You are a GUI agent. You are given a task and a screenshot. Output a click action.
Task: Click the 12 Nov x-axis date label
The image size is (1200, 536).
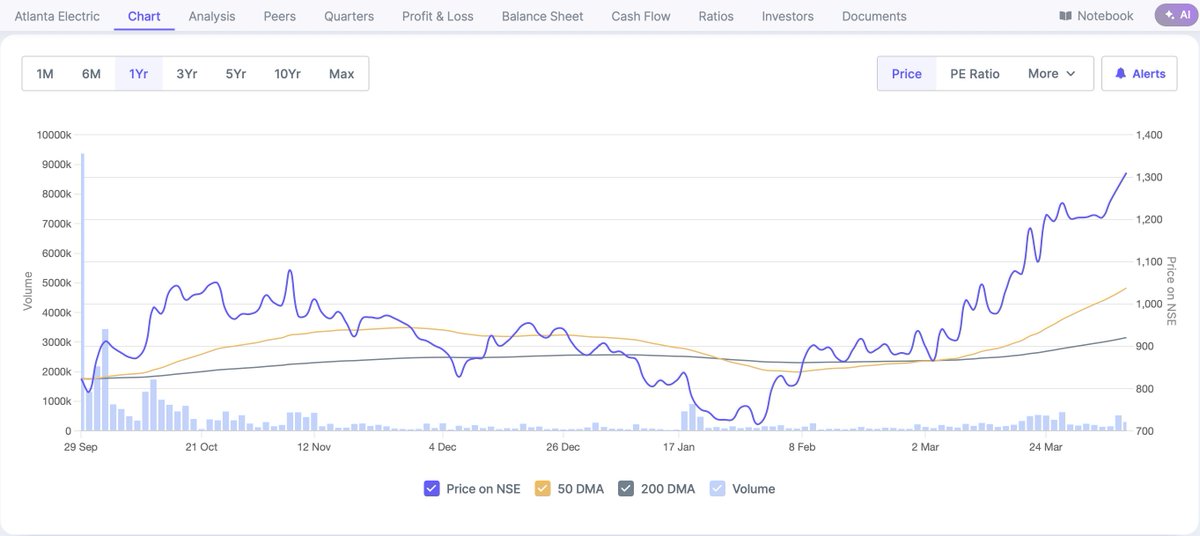314,447
